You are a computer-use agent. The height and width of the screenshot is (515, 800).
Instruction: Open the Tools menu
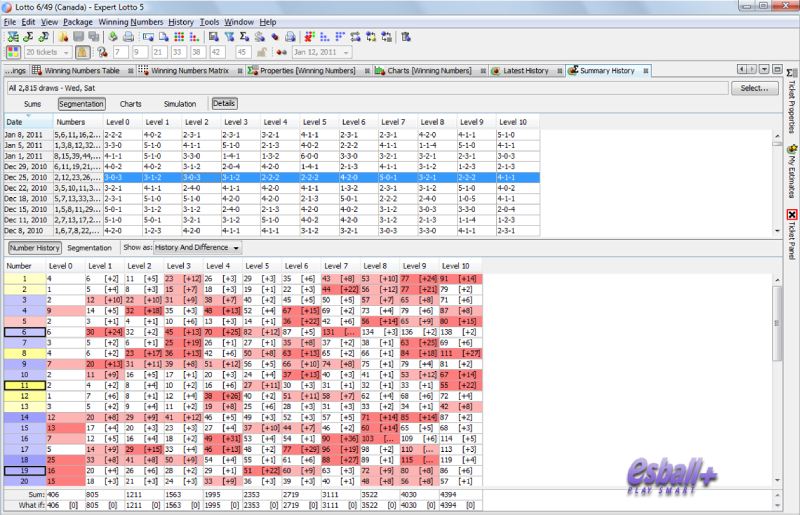click(x=209, y=22)
